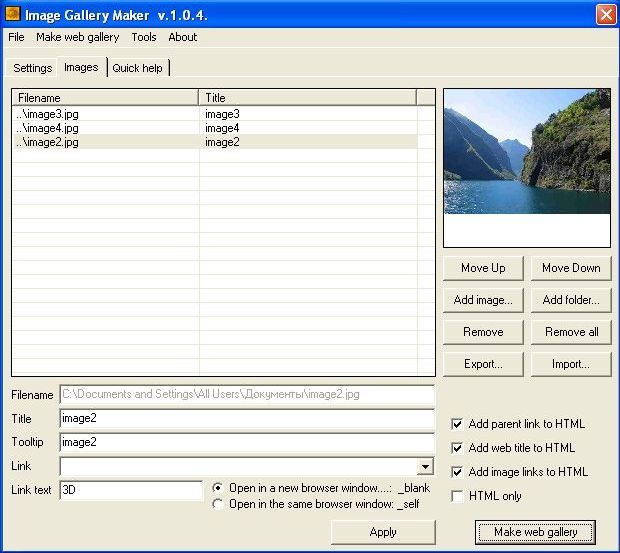Switch to the Settings tab

(x=32, y=68)
